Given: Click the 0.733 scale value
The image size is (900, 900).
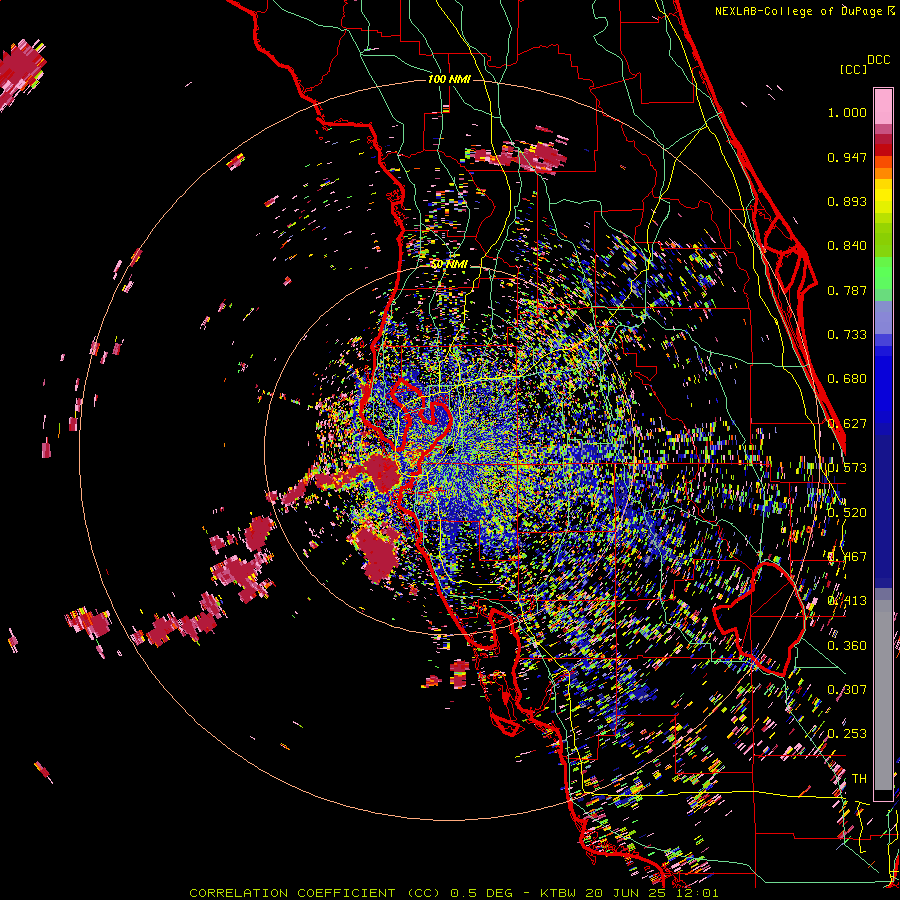Looking at the screenshot, I should 847,335.
